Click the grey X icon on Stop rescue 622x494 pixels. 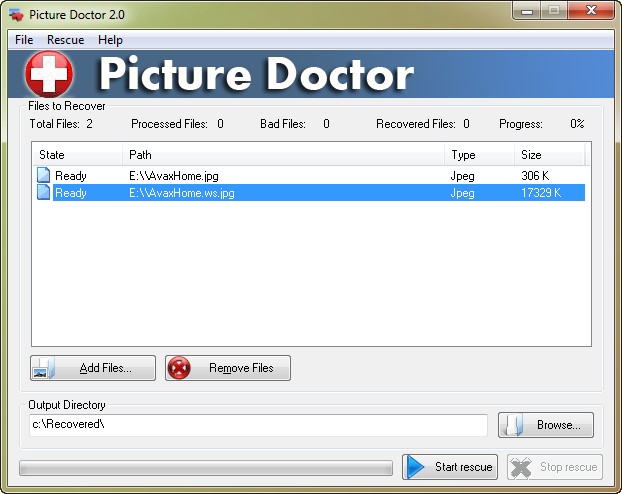tap(521, 467)
